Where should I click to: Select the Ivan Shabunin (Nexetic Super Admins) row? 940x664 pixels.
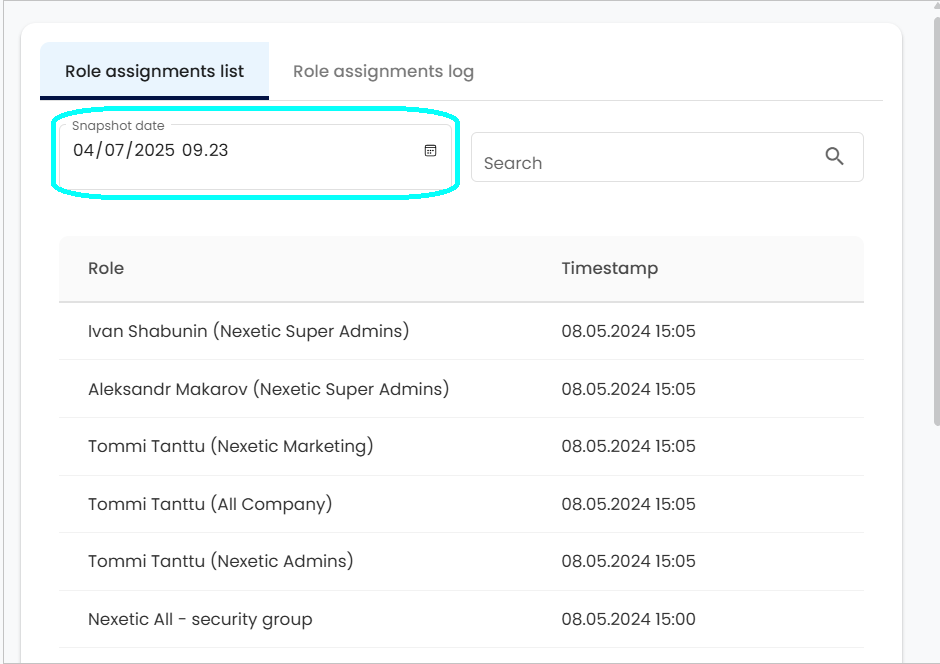coord(462,331)
